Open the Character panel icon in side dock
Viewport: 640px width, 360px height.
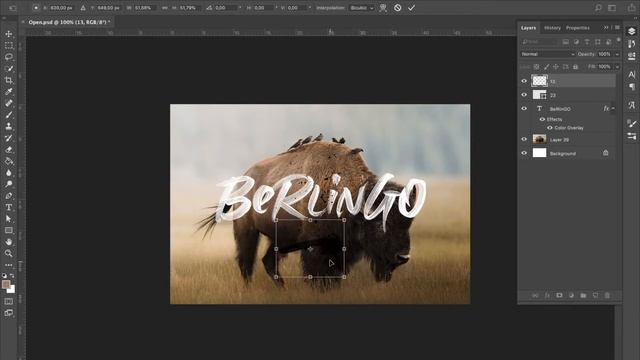[632, 75]
